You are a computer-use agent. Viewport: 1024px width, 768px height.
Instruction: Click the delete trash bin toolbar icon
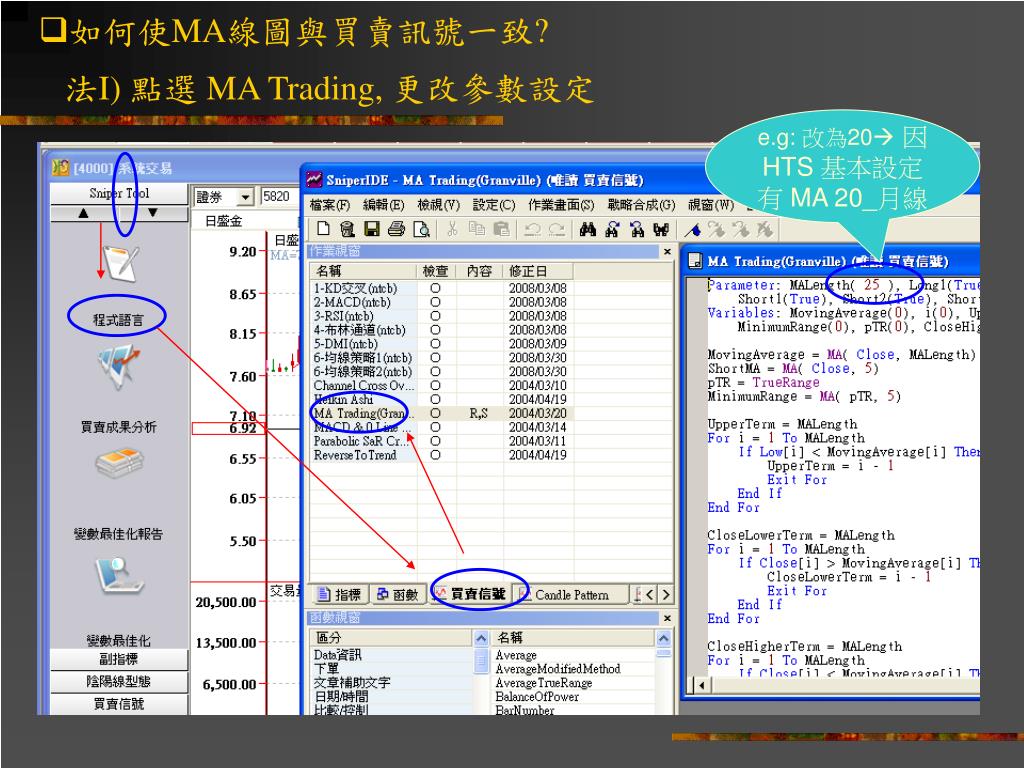(347, 229)
